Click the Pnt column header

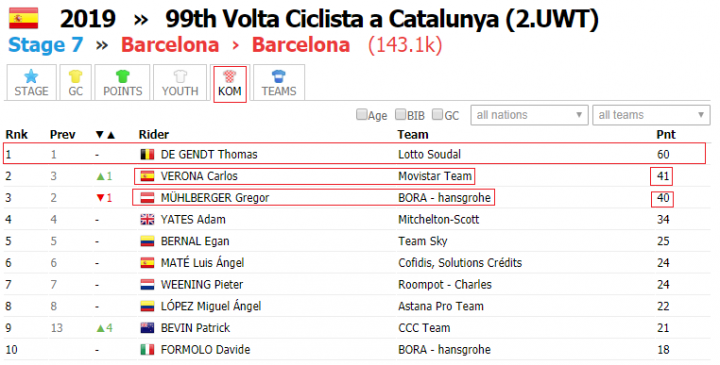click(666, 135)
